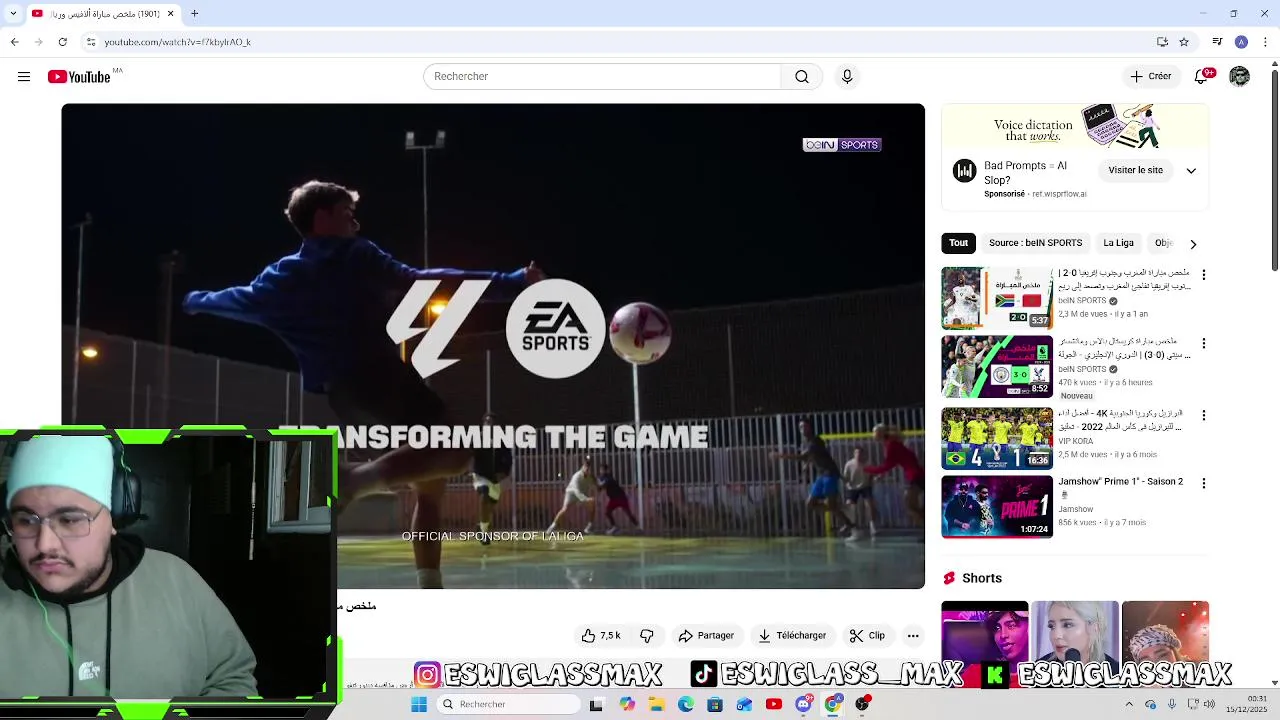View site information icon in address bar
The height and width of the screenshot is (720, 1280).
tap(91, 42)
